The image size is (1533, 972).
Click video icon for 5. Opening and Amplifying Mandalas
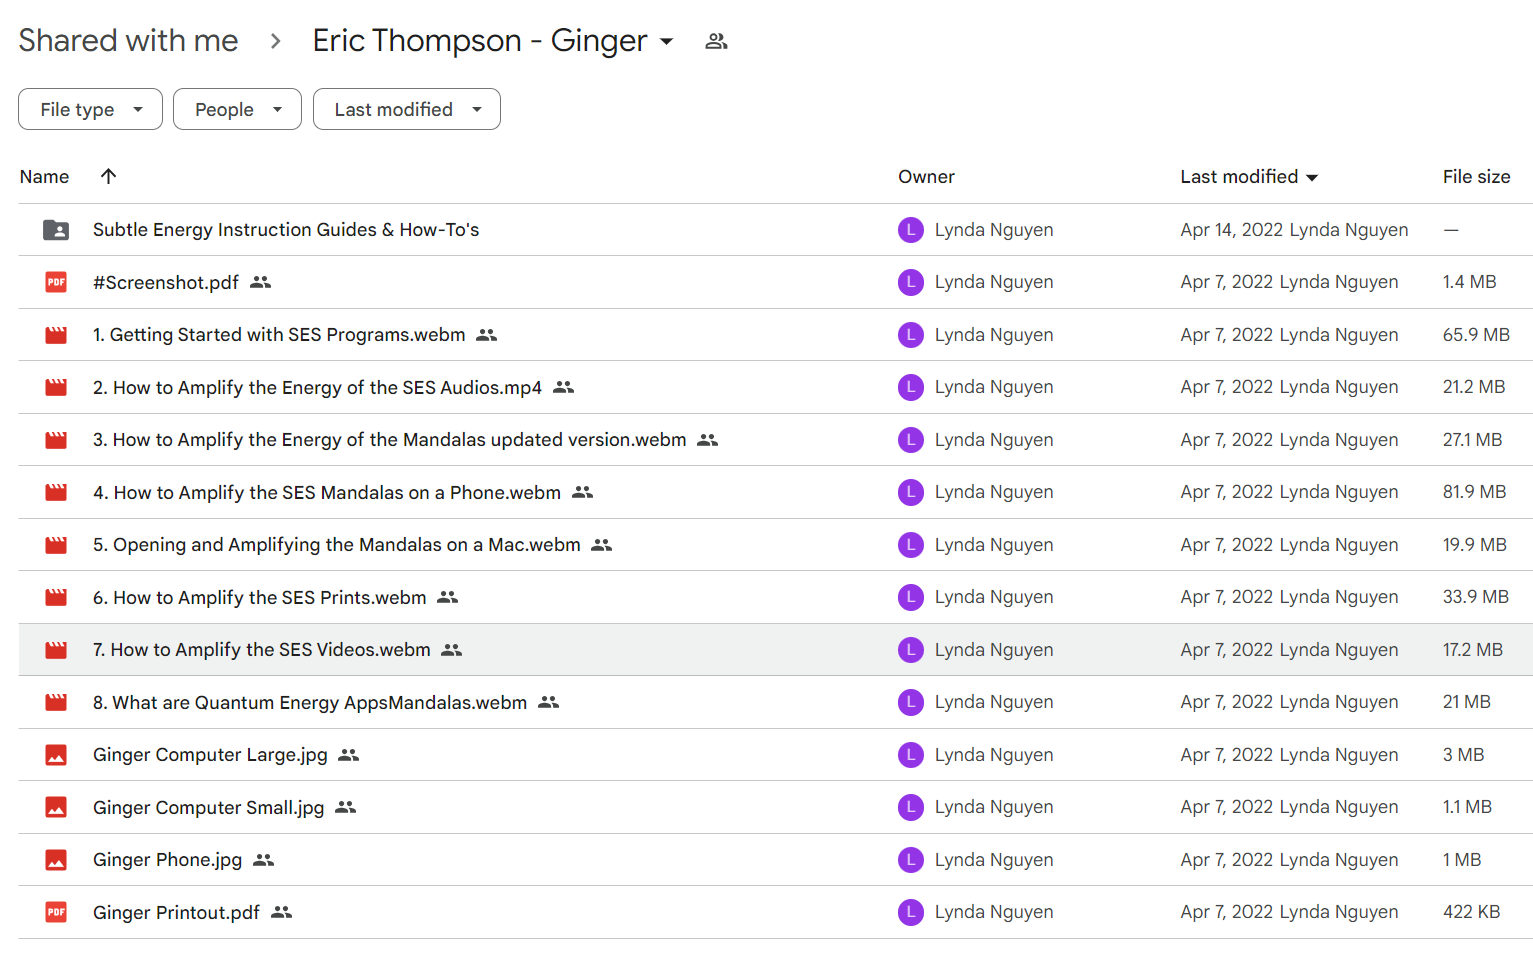click(x=56, y=545)
